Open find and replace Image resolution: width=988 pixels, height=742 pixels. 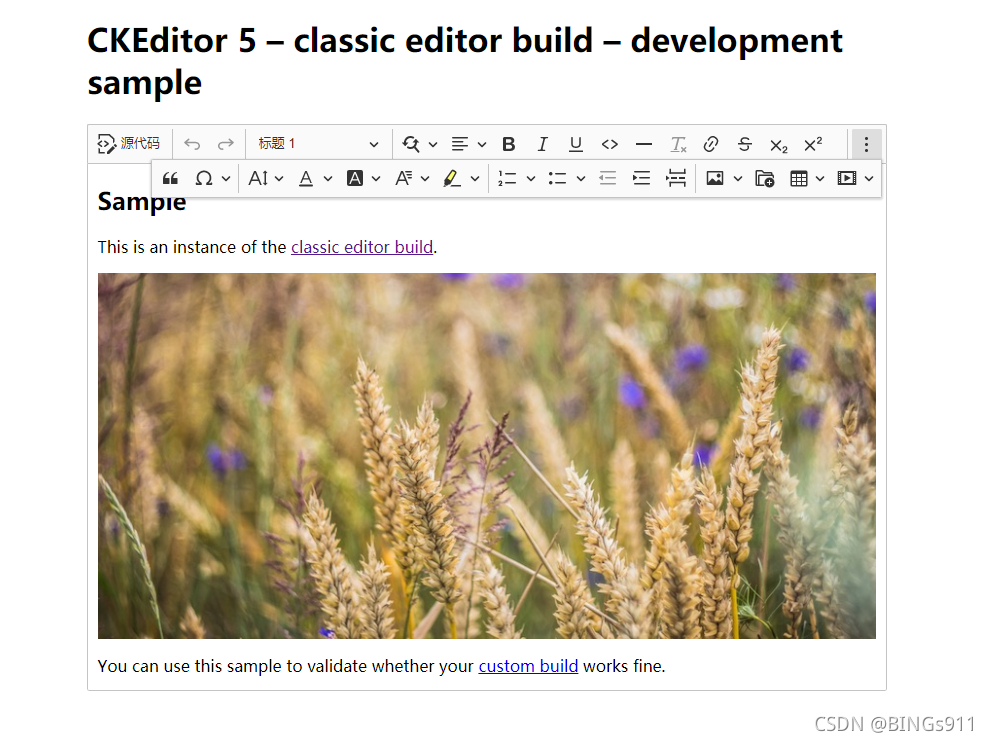[x=411, y=144]
